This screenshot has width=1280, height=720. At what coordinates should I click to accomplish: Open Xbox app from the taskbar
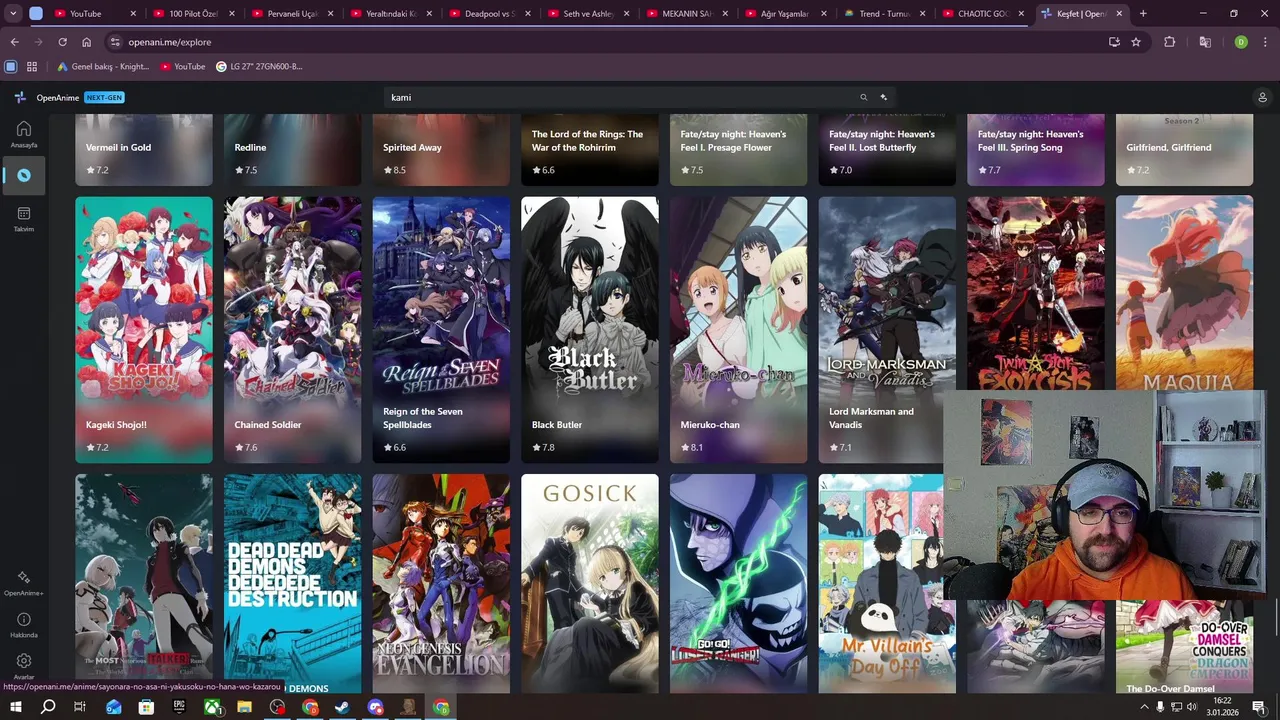[212, 707]
